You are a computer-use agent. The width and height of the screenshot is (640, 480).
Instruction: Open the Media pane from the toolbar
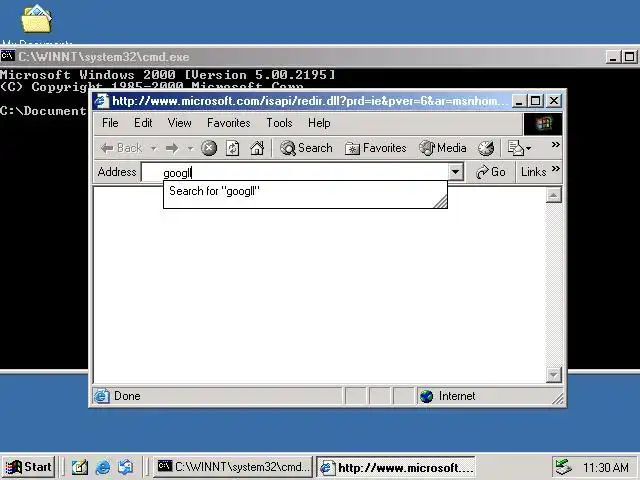click(442, 148)
